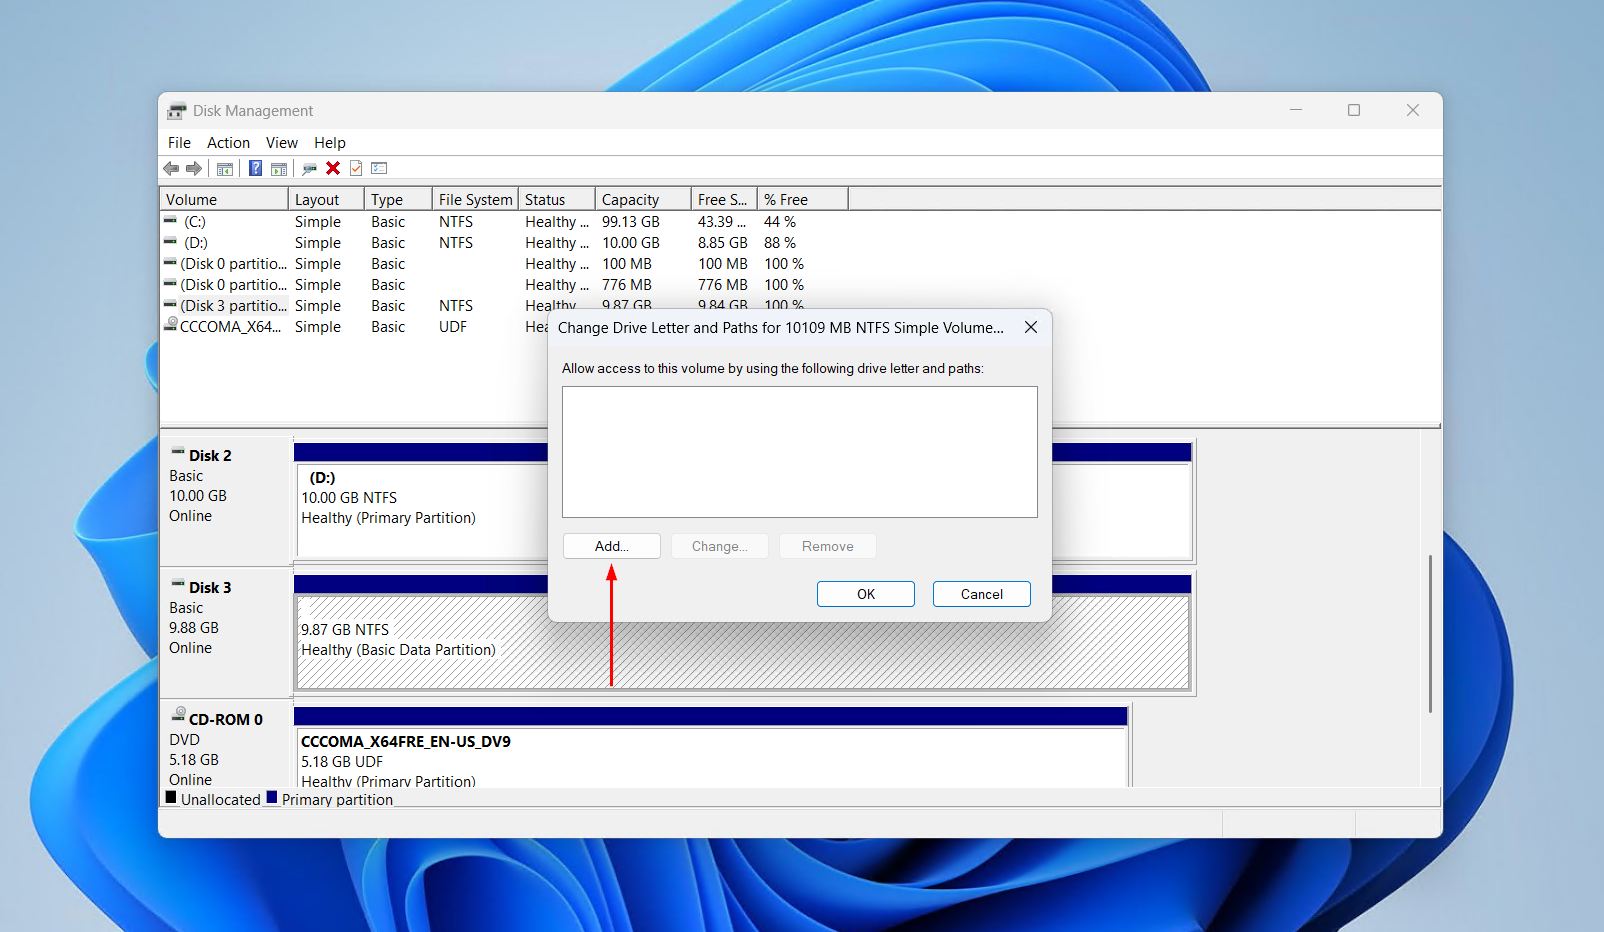Select the Disk 0 partition row with 100 MB

(x=504, y=264)
